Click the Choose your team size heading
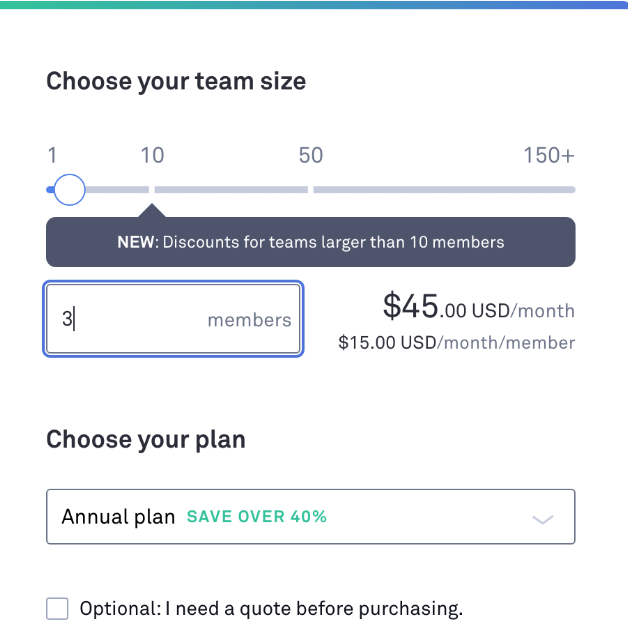 tap(176, 82)
